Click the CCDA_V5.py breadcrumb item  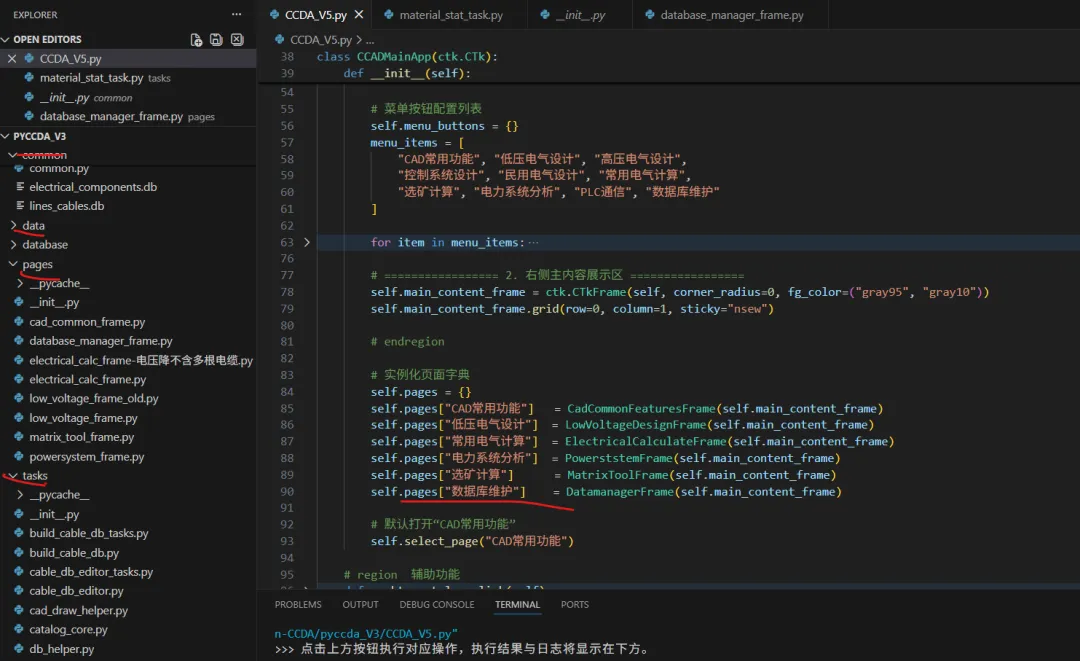(x=320, y=39)
